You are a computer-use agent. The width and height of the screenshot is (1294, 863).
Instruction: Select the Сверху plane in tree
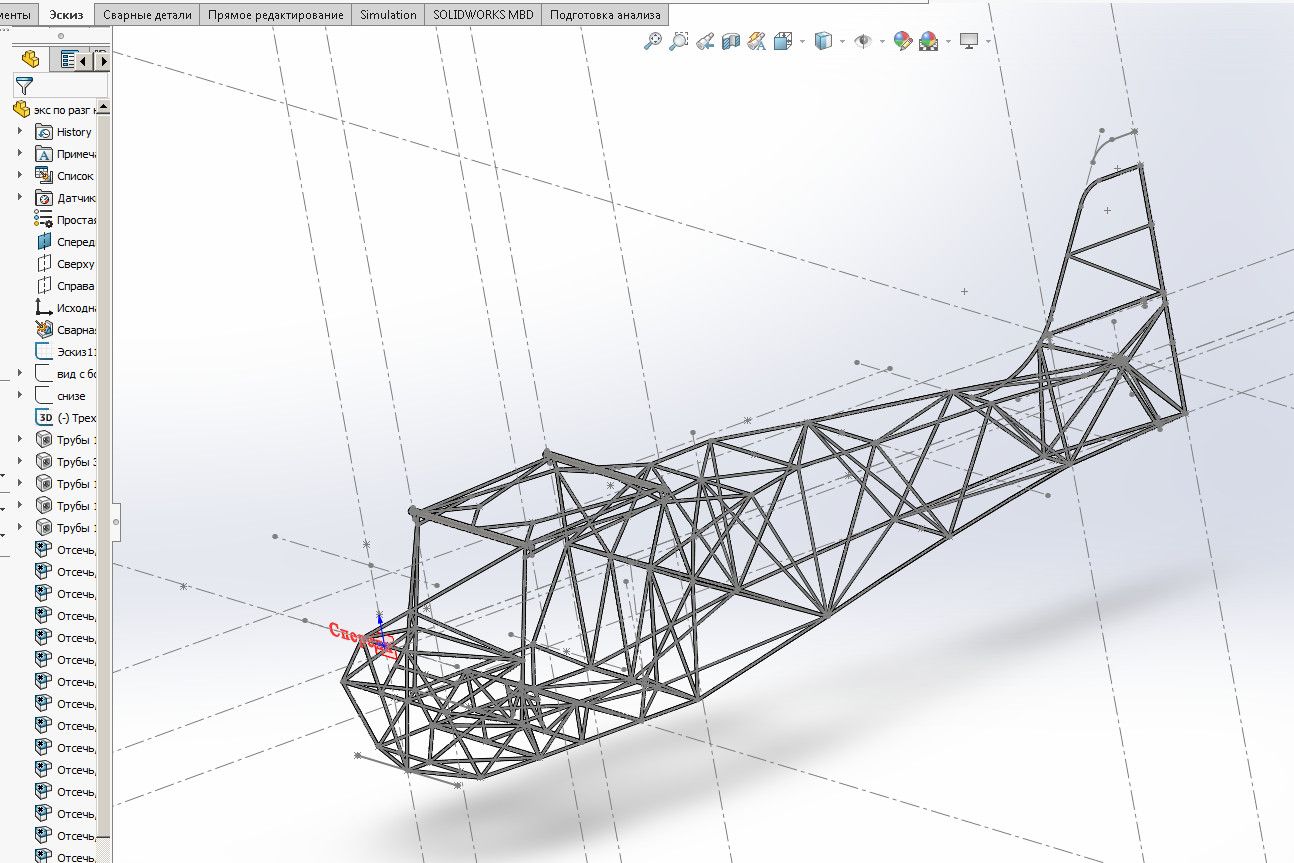[x=75, y=264]
